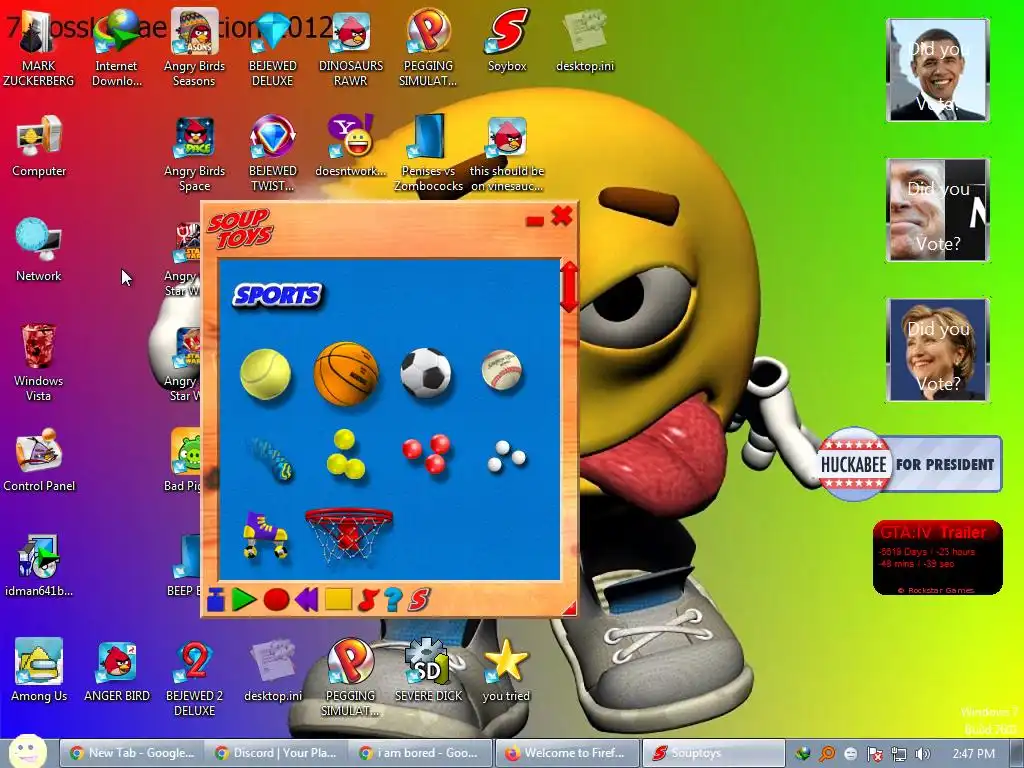Click the SPORTS category heading
Screen dimensions: 1024x768
click(x=278, y=295)
